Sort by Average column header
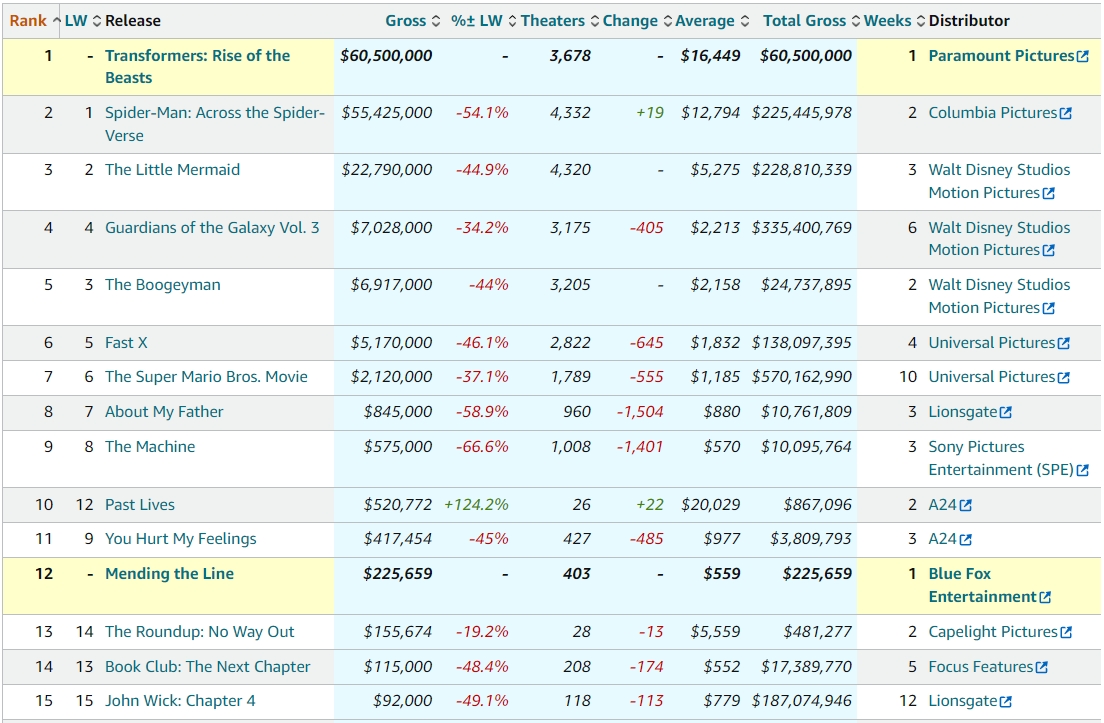 712,21
